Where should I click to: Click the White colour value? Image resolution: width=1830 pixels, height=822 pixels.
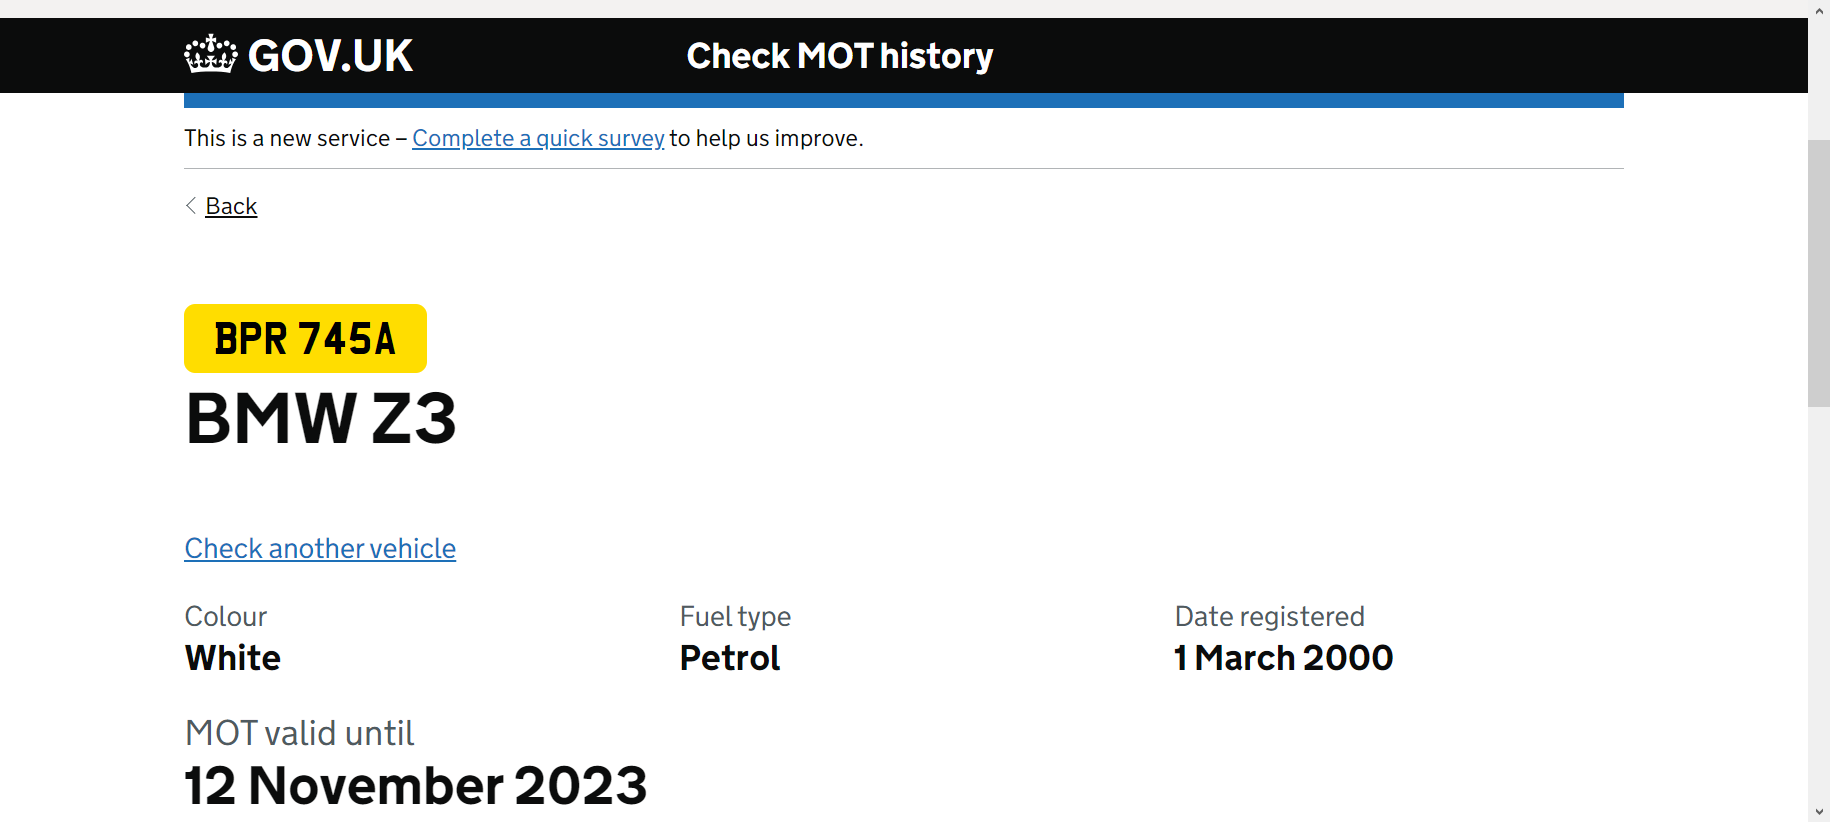[x=233, y=658]
